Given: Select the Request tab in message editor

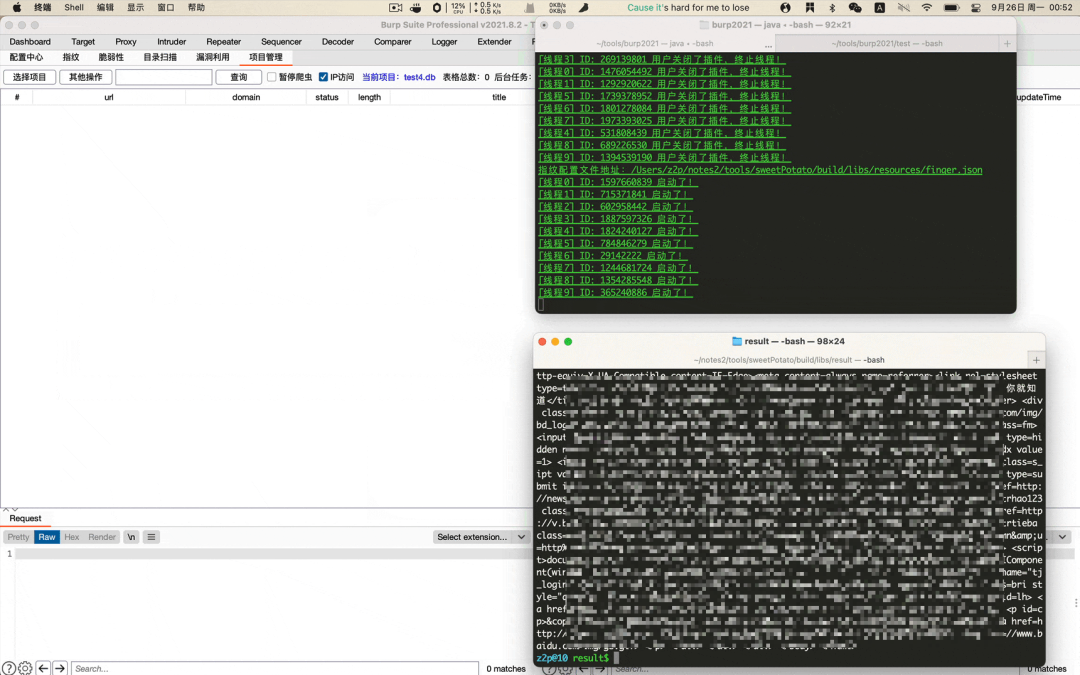Looking at the screenshot, I should (25, 519).
